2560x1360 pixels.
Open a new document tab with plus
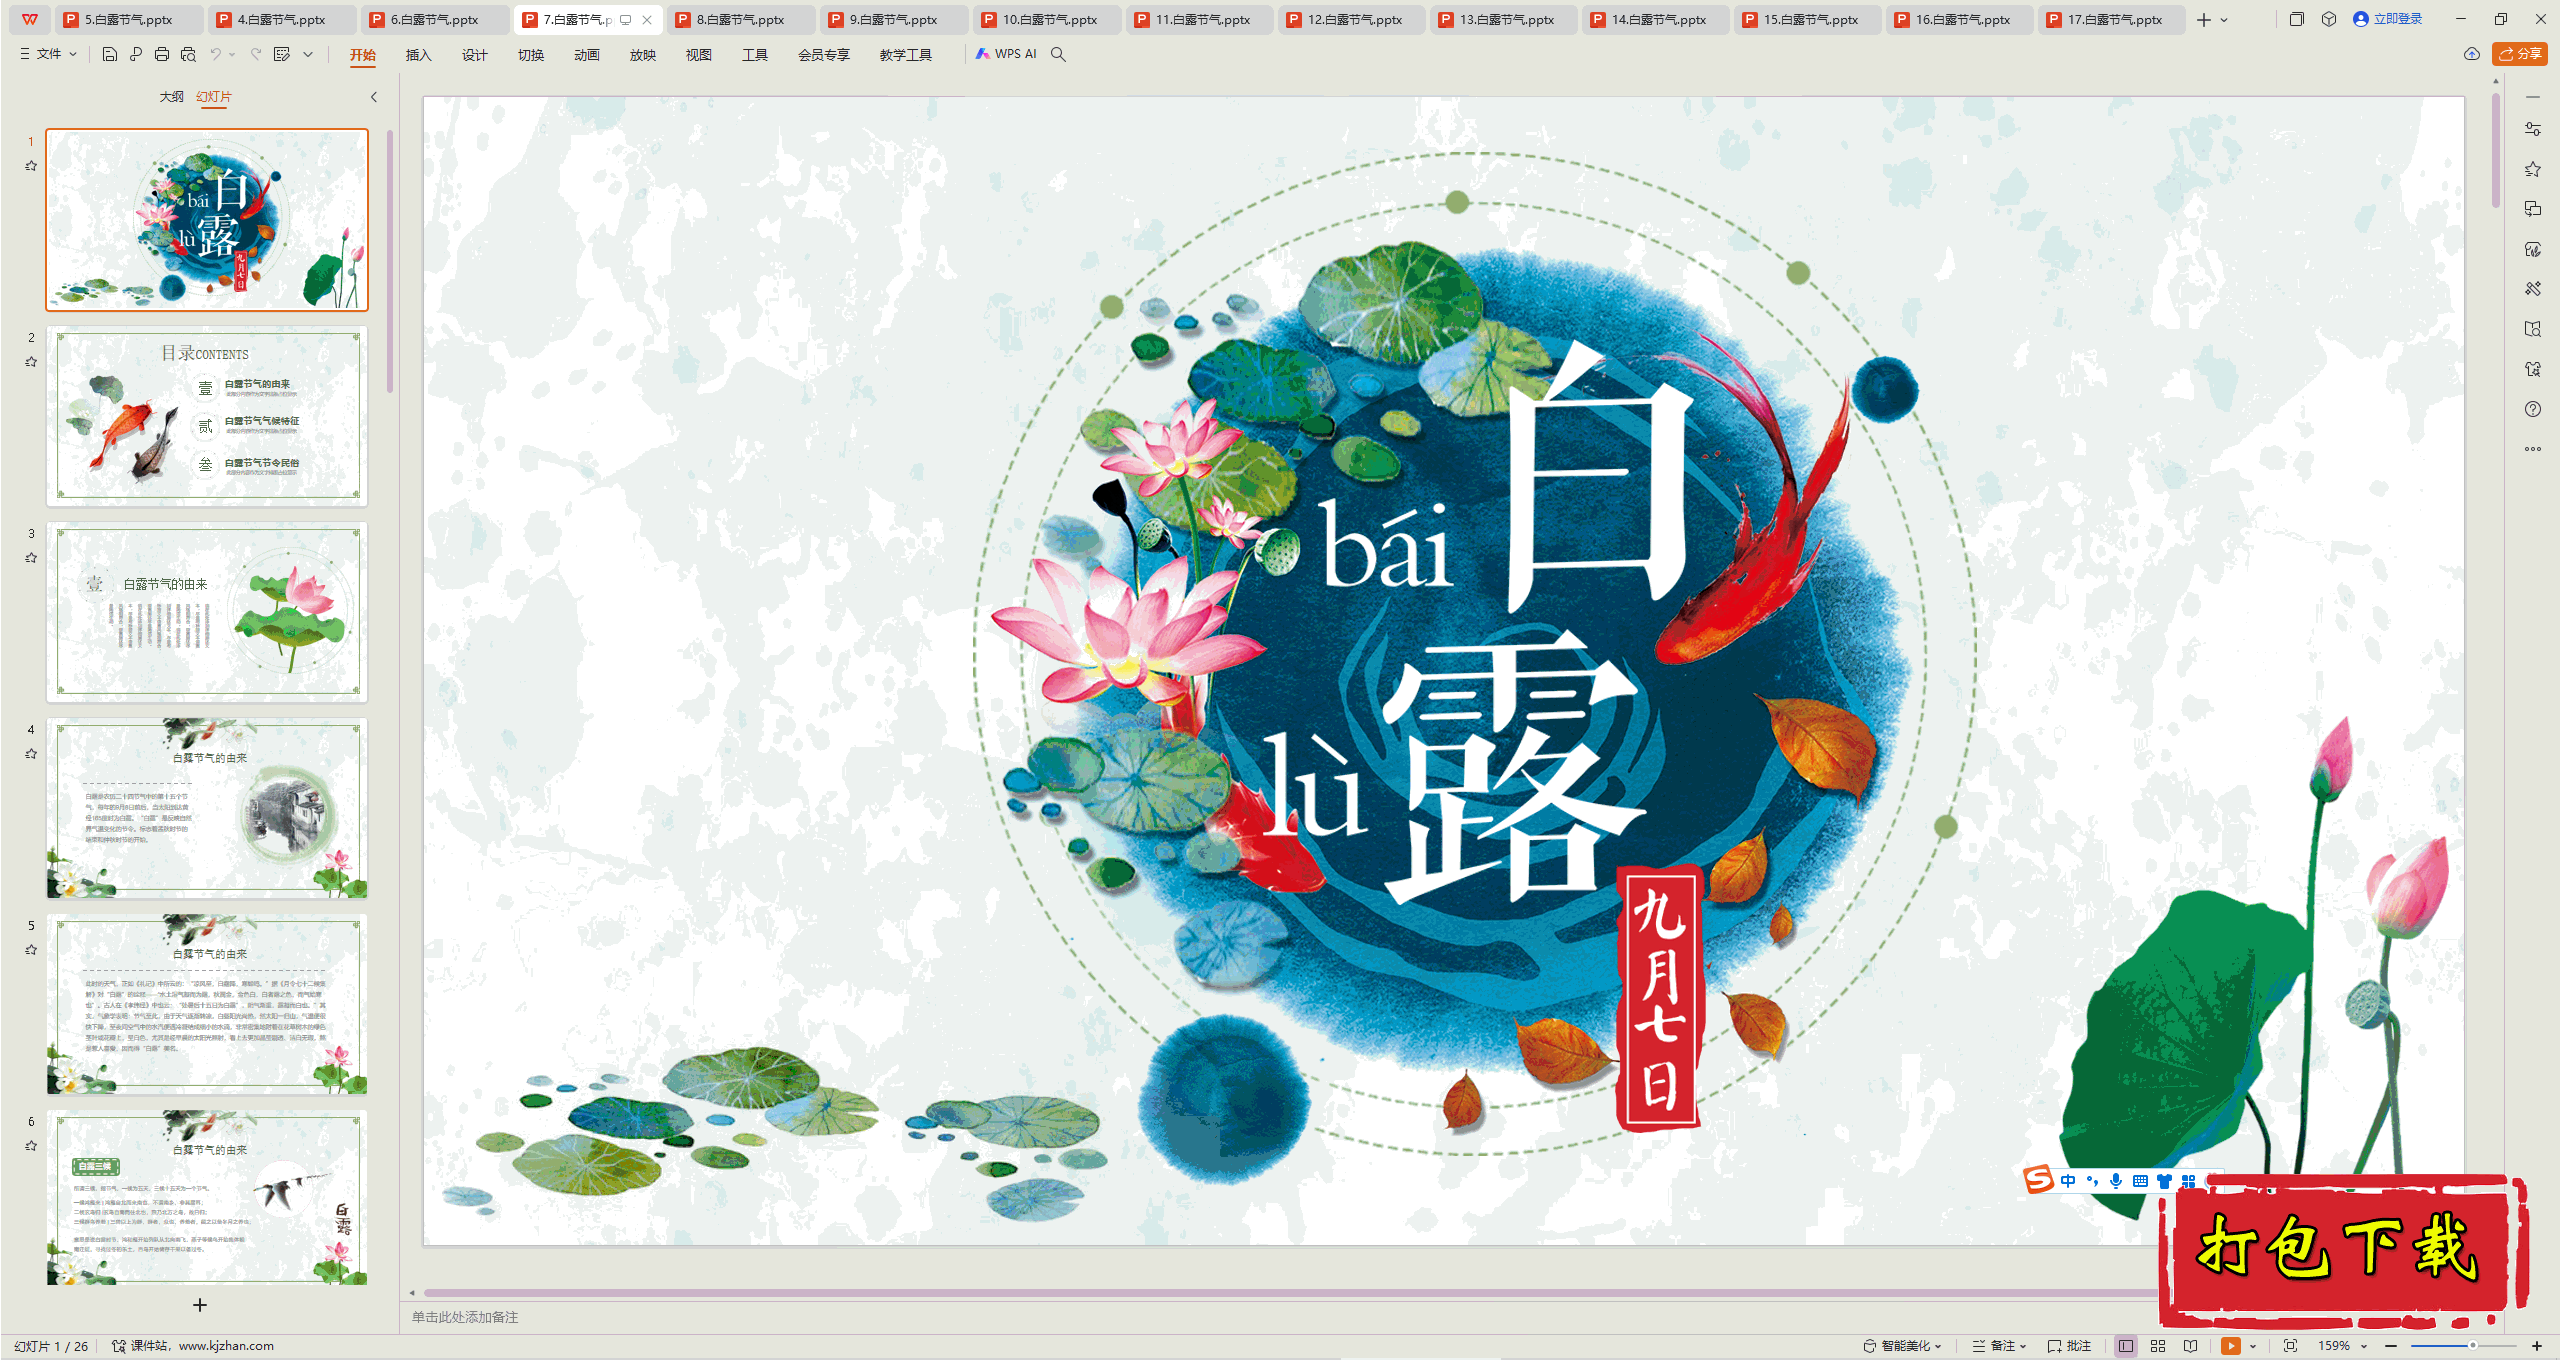[x=2203, y=19]
